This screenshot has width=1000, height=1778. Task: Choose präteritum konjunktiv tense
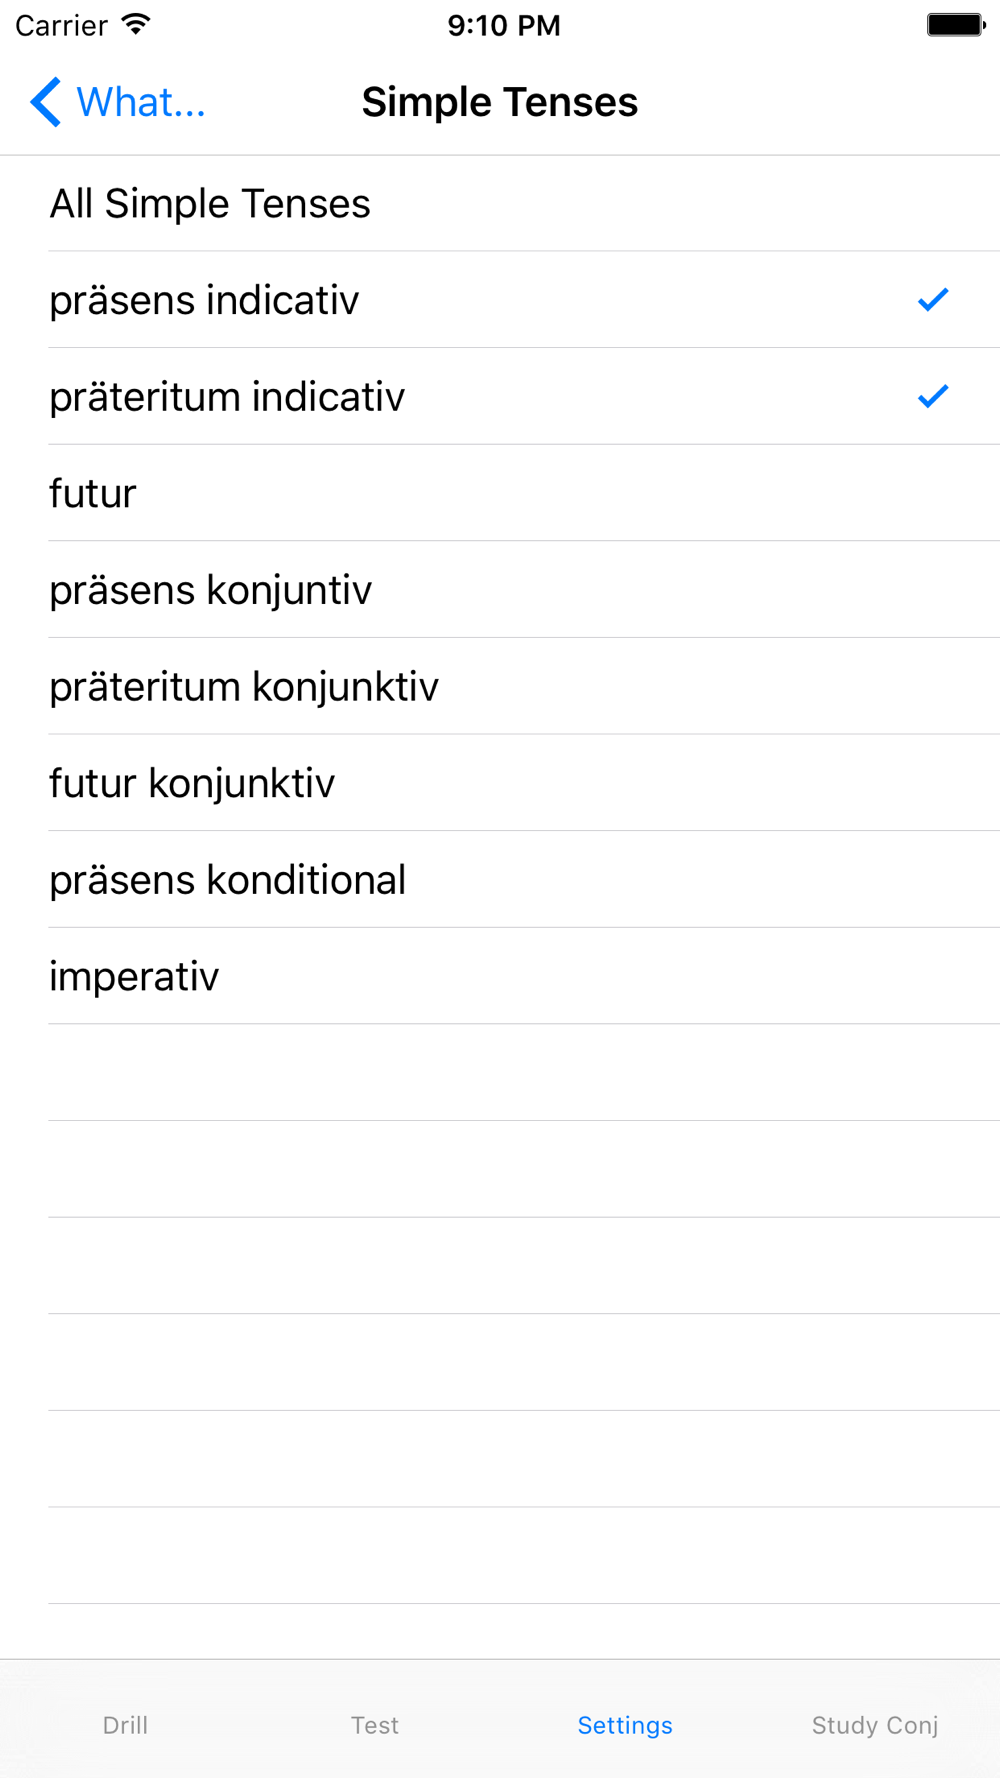(500, 687)
